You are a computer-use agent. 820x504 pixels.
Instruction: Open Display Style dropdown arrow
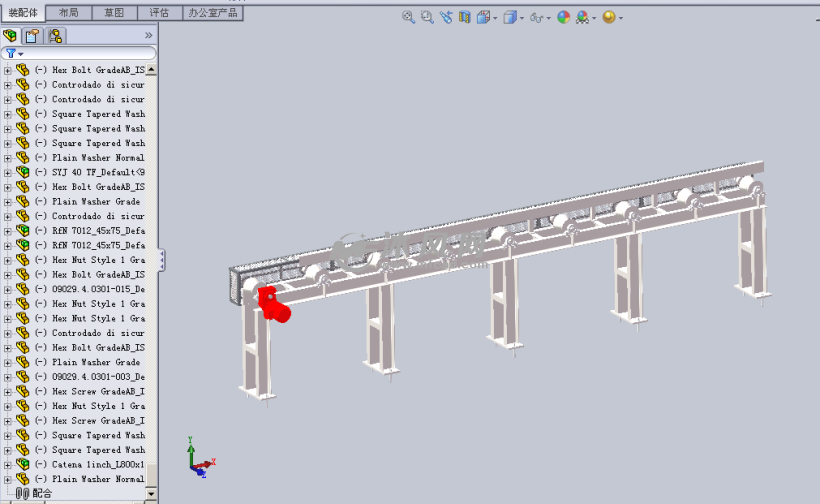pyautogui.click(x=522, y=18)
